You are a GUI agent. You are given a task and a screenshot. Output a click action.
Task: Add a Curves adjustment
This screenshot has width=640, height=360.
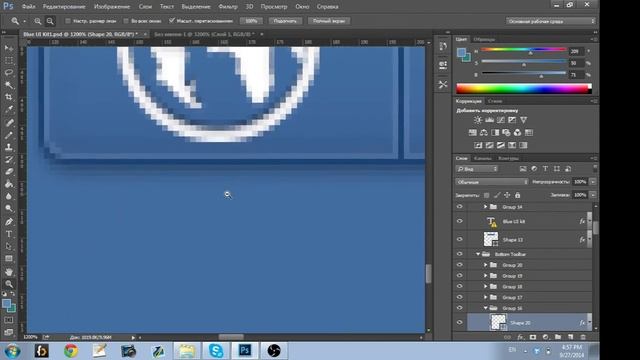coord(500,120)
